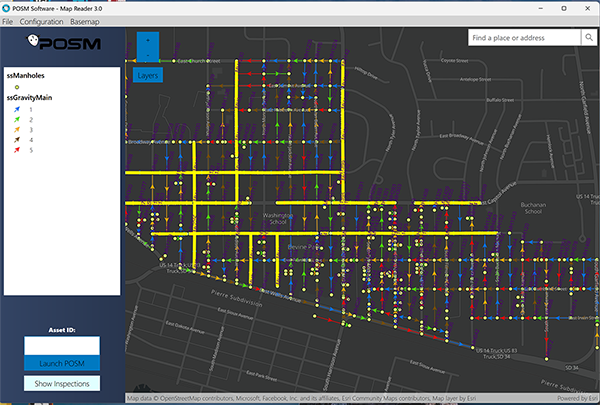Click the POSM logo in the sidebar
600x405 pixels.
tap(60, 45)
